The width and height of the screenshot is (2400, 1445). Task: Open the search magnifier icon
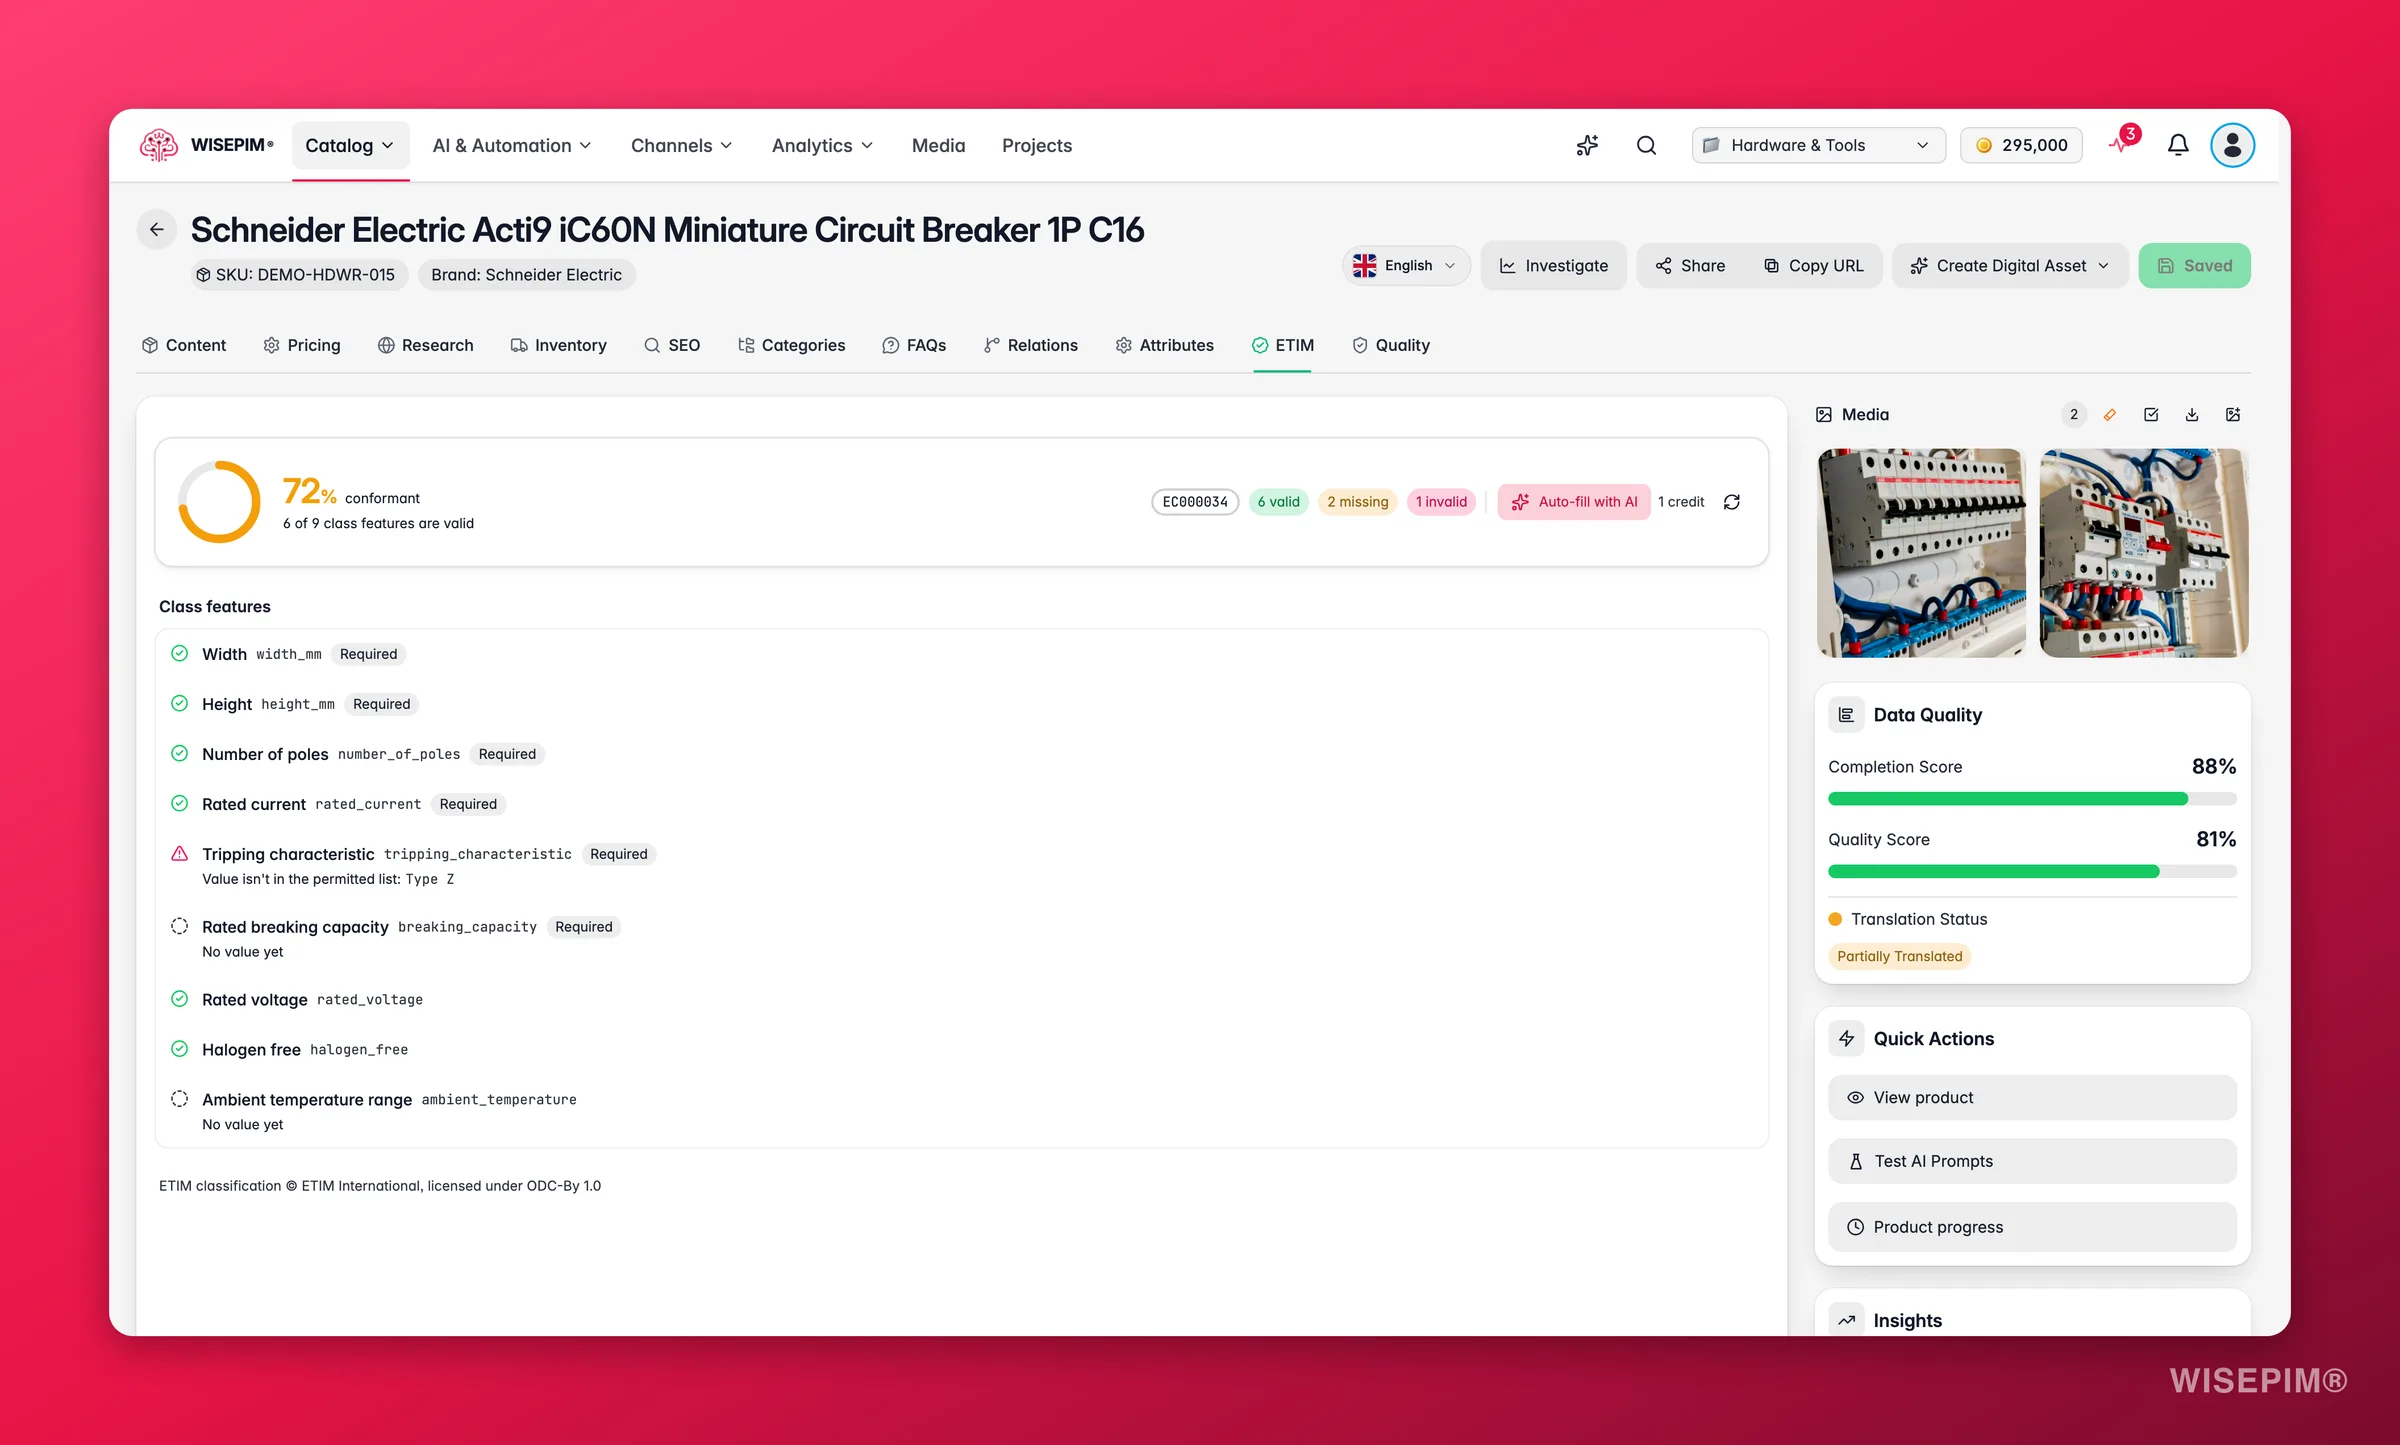pos(1646,145)
